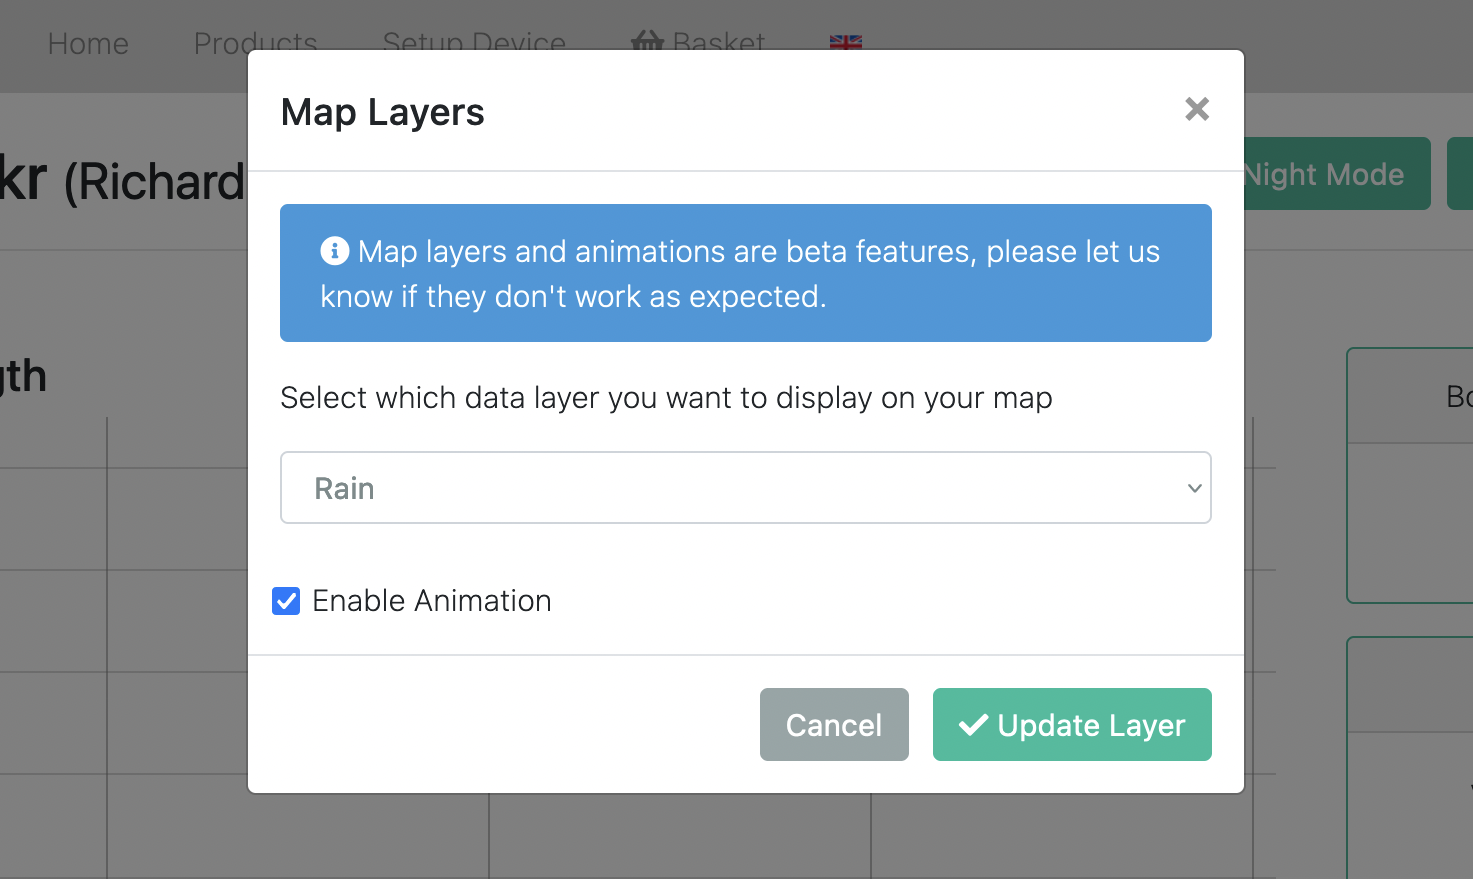Click the blue beta features notice banner

point(745,273)
